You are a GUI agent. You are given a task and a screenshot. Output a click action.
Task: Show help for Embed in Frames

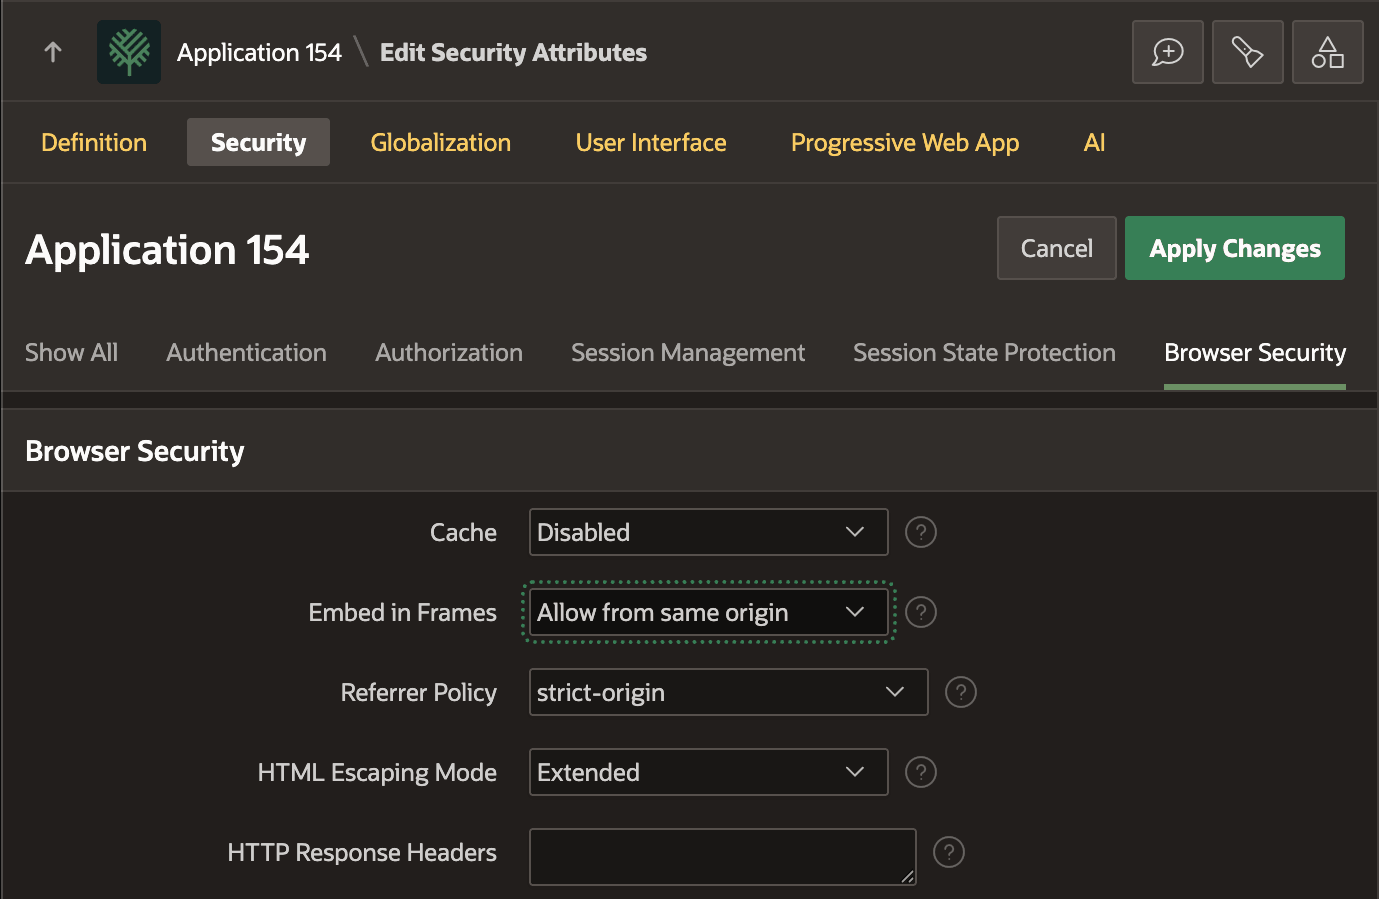click(920, 612)
